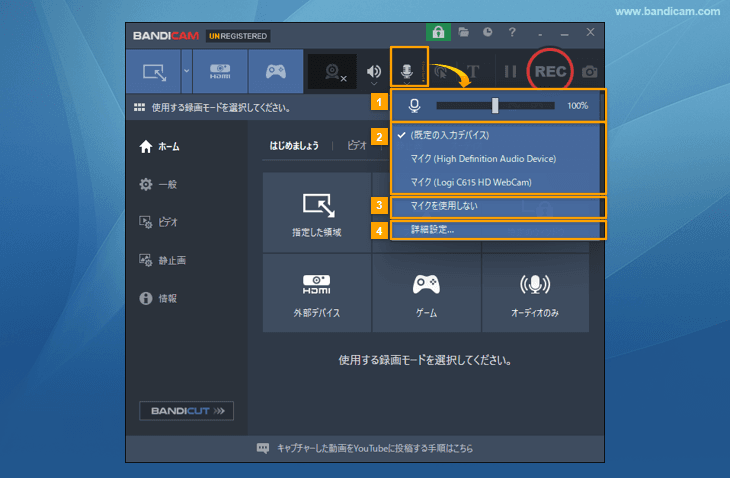This screenshot has height=478, width=730.
Task: Select the HDMI device recording mode
Action: click(x=220, y=72)
